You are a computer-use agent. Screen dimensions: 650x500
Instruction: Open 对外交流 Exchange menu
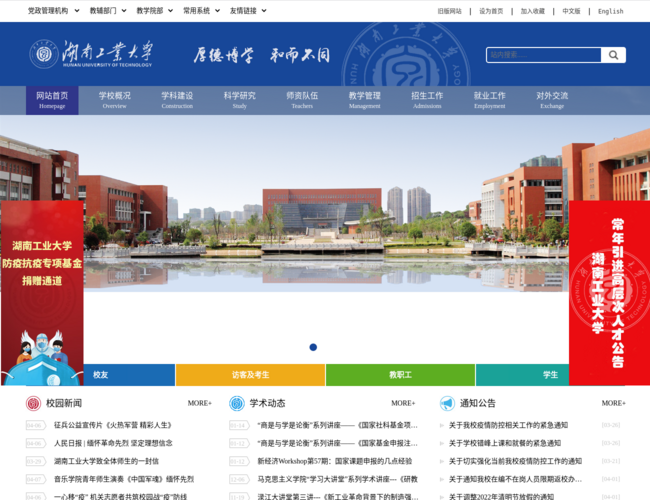(552, 100)
